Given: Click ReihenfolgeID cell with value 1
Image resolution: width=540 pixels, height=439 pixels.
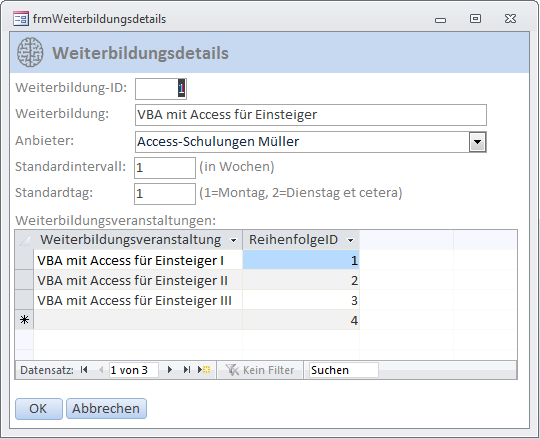Looking at the screenshot, I should [301, 260].
